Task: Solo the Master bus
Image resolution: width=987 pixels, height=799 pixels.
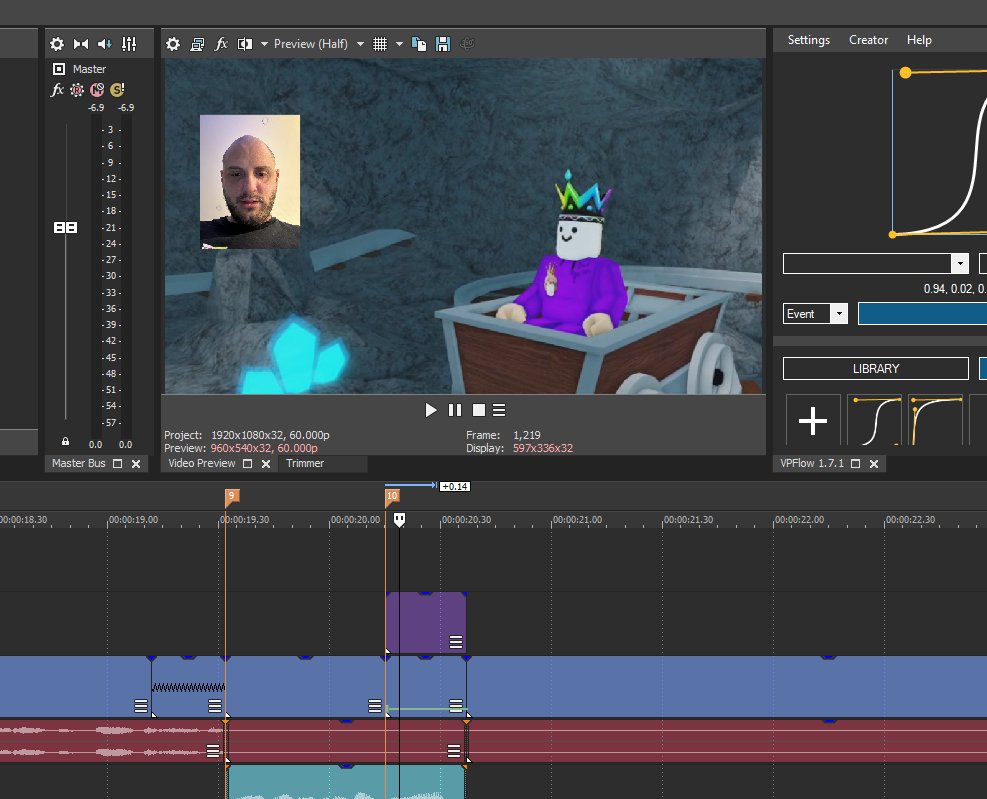Action: click(x=117, y=89)
